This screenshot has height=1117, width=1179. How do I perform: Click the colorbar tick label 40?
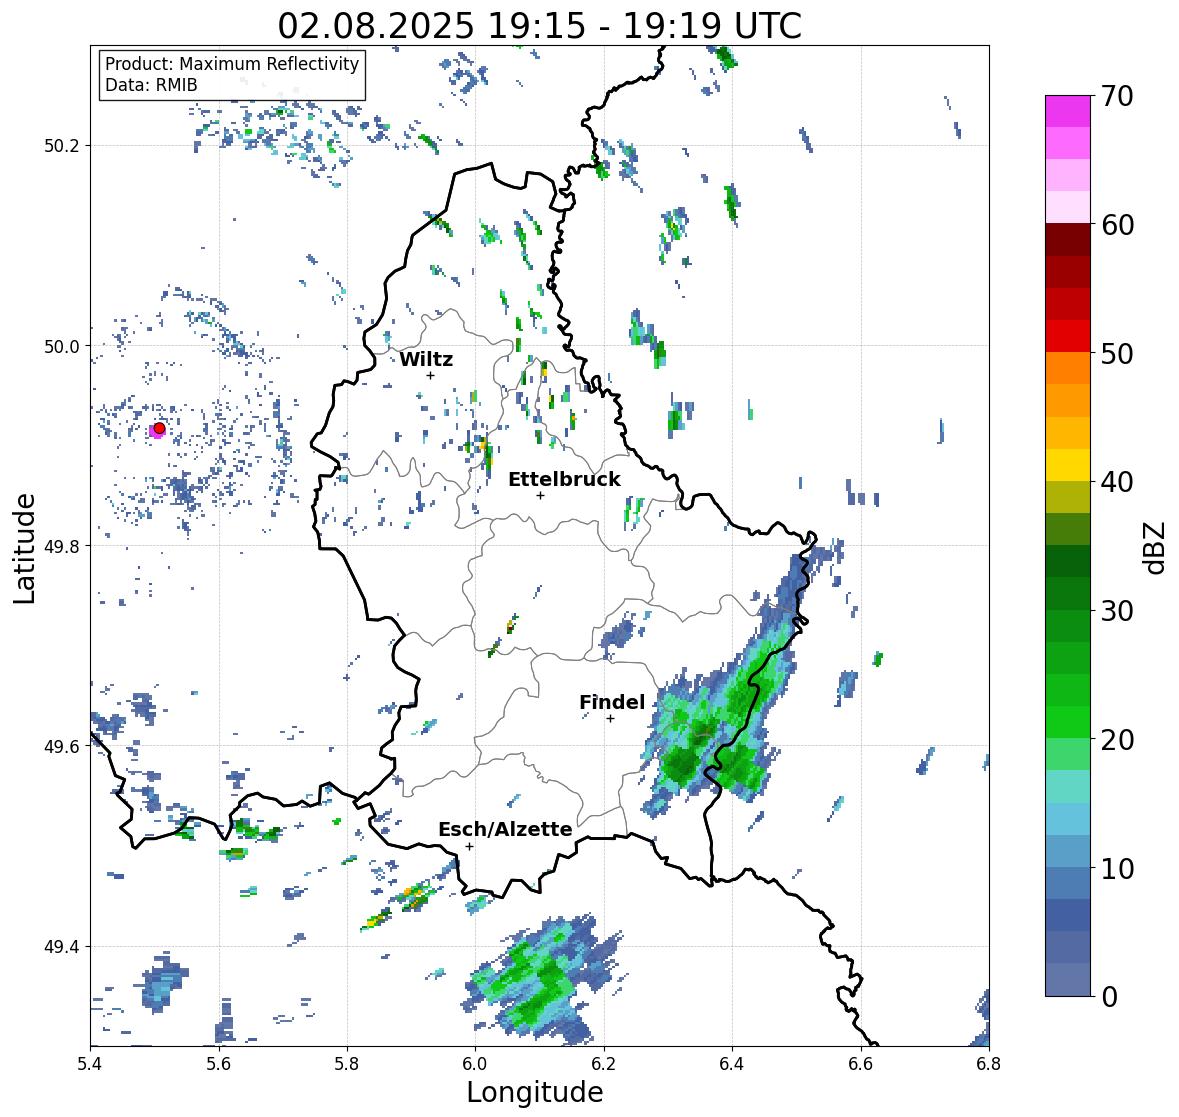(1117, 482)
